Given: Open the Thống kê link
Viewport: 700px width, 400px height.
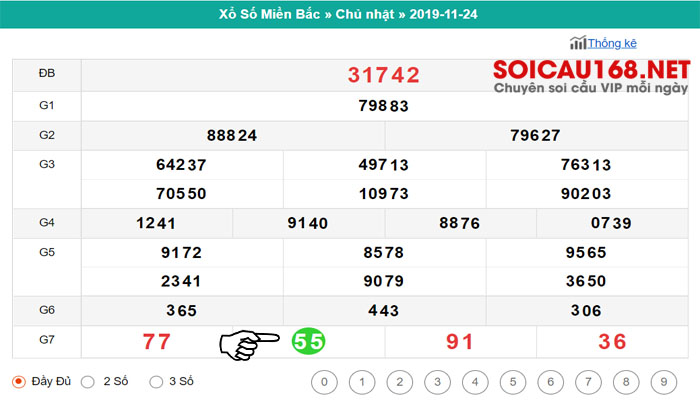Looking at the screenshot, I should 612,43.
